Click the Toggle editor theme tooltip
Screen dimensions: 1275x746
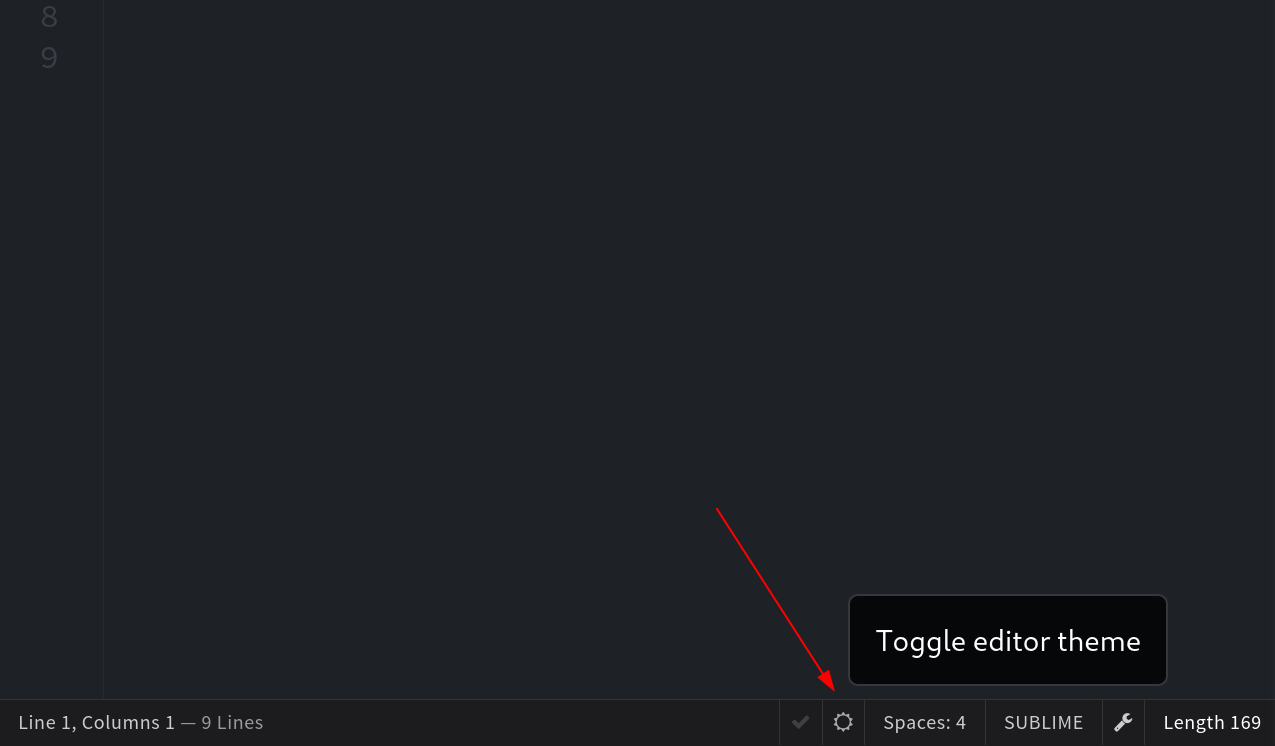[1008, 640]
